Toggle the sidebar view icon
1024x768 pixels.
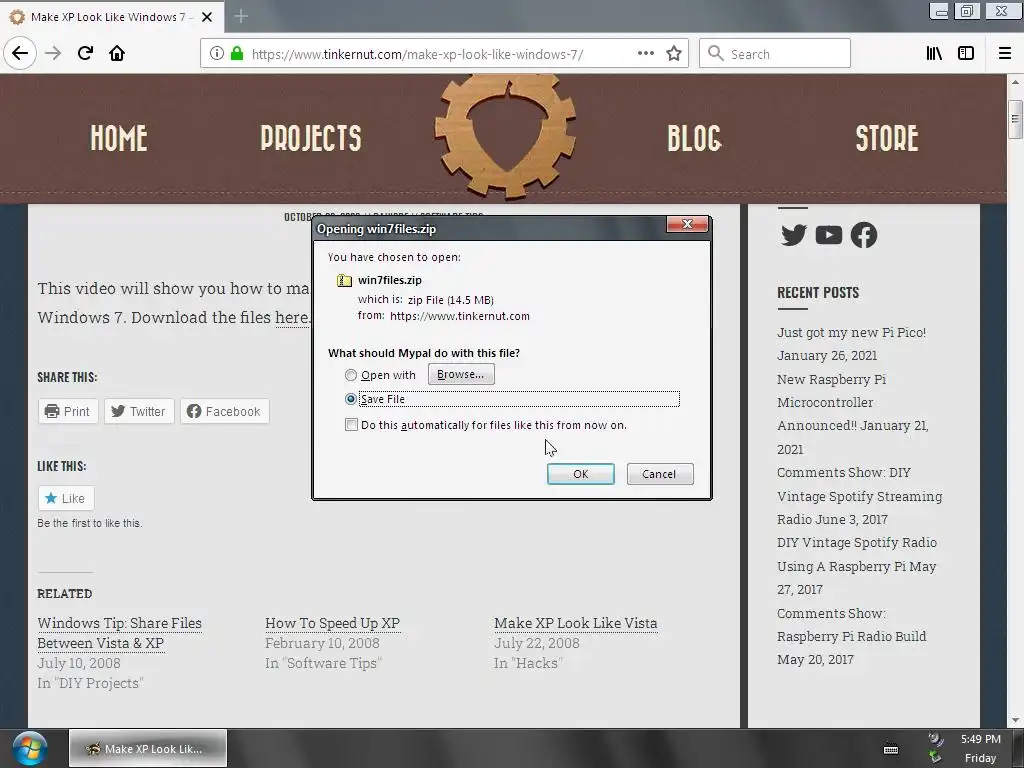[966, 54]
